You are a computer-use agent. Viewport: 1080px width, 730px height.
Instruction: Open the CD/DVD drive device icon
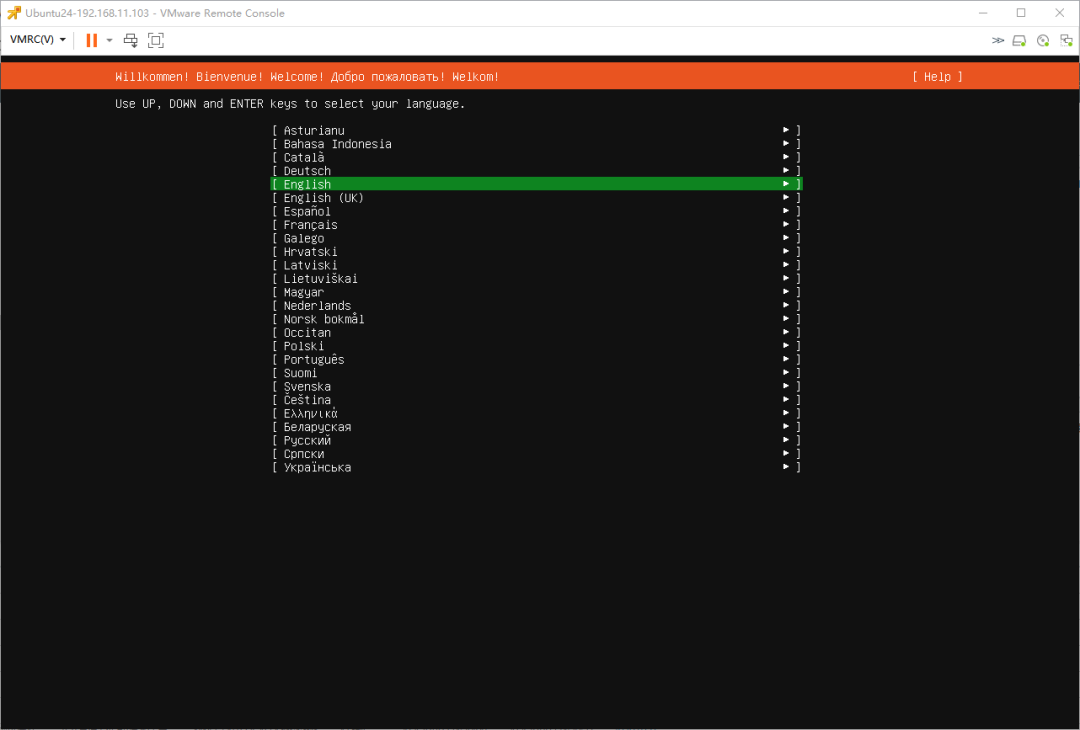coord(1043,41)
